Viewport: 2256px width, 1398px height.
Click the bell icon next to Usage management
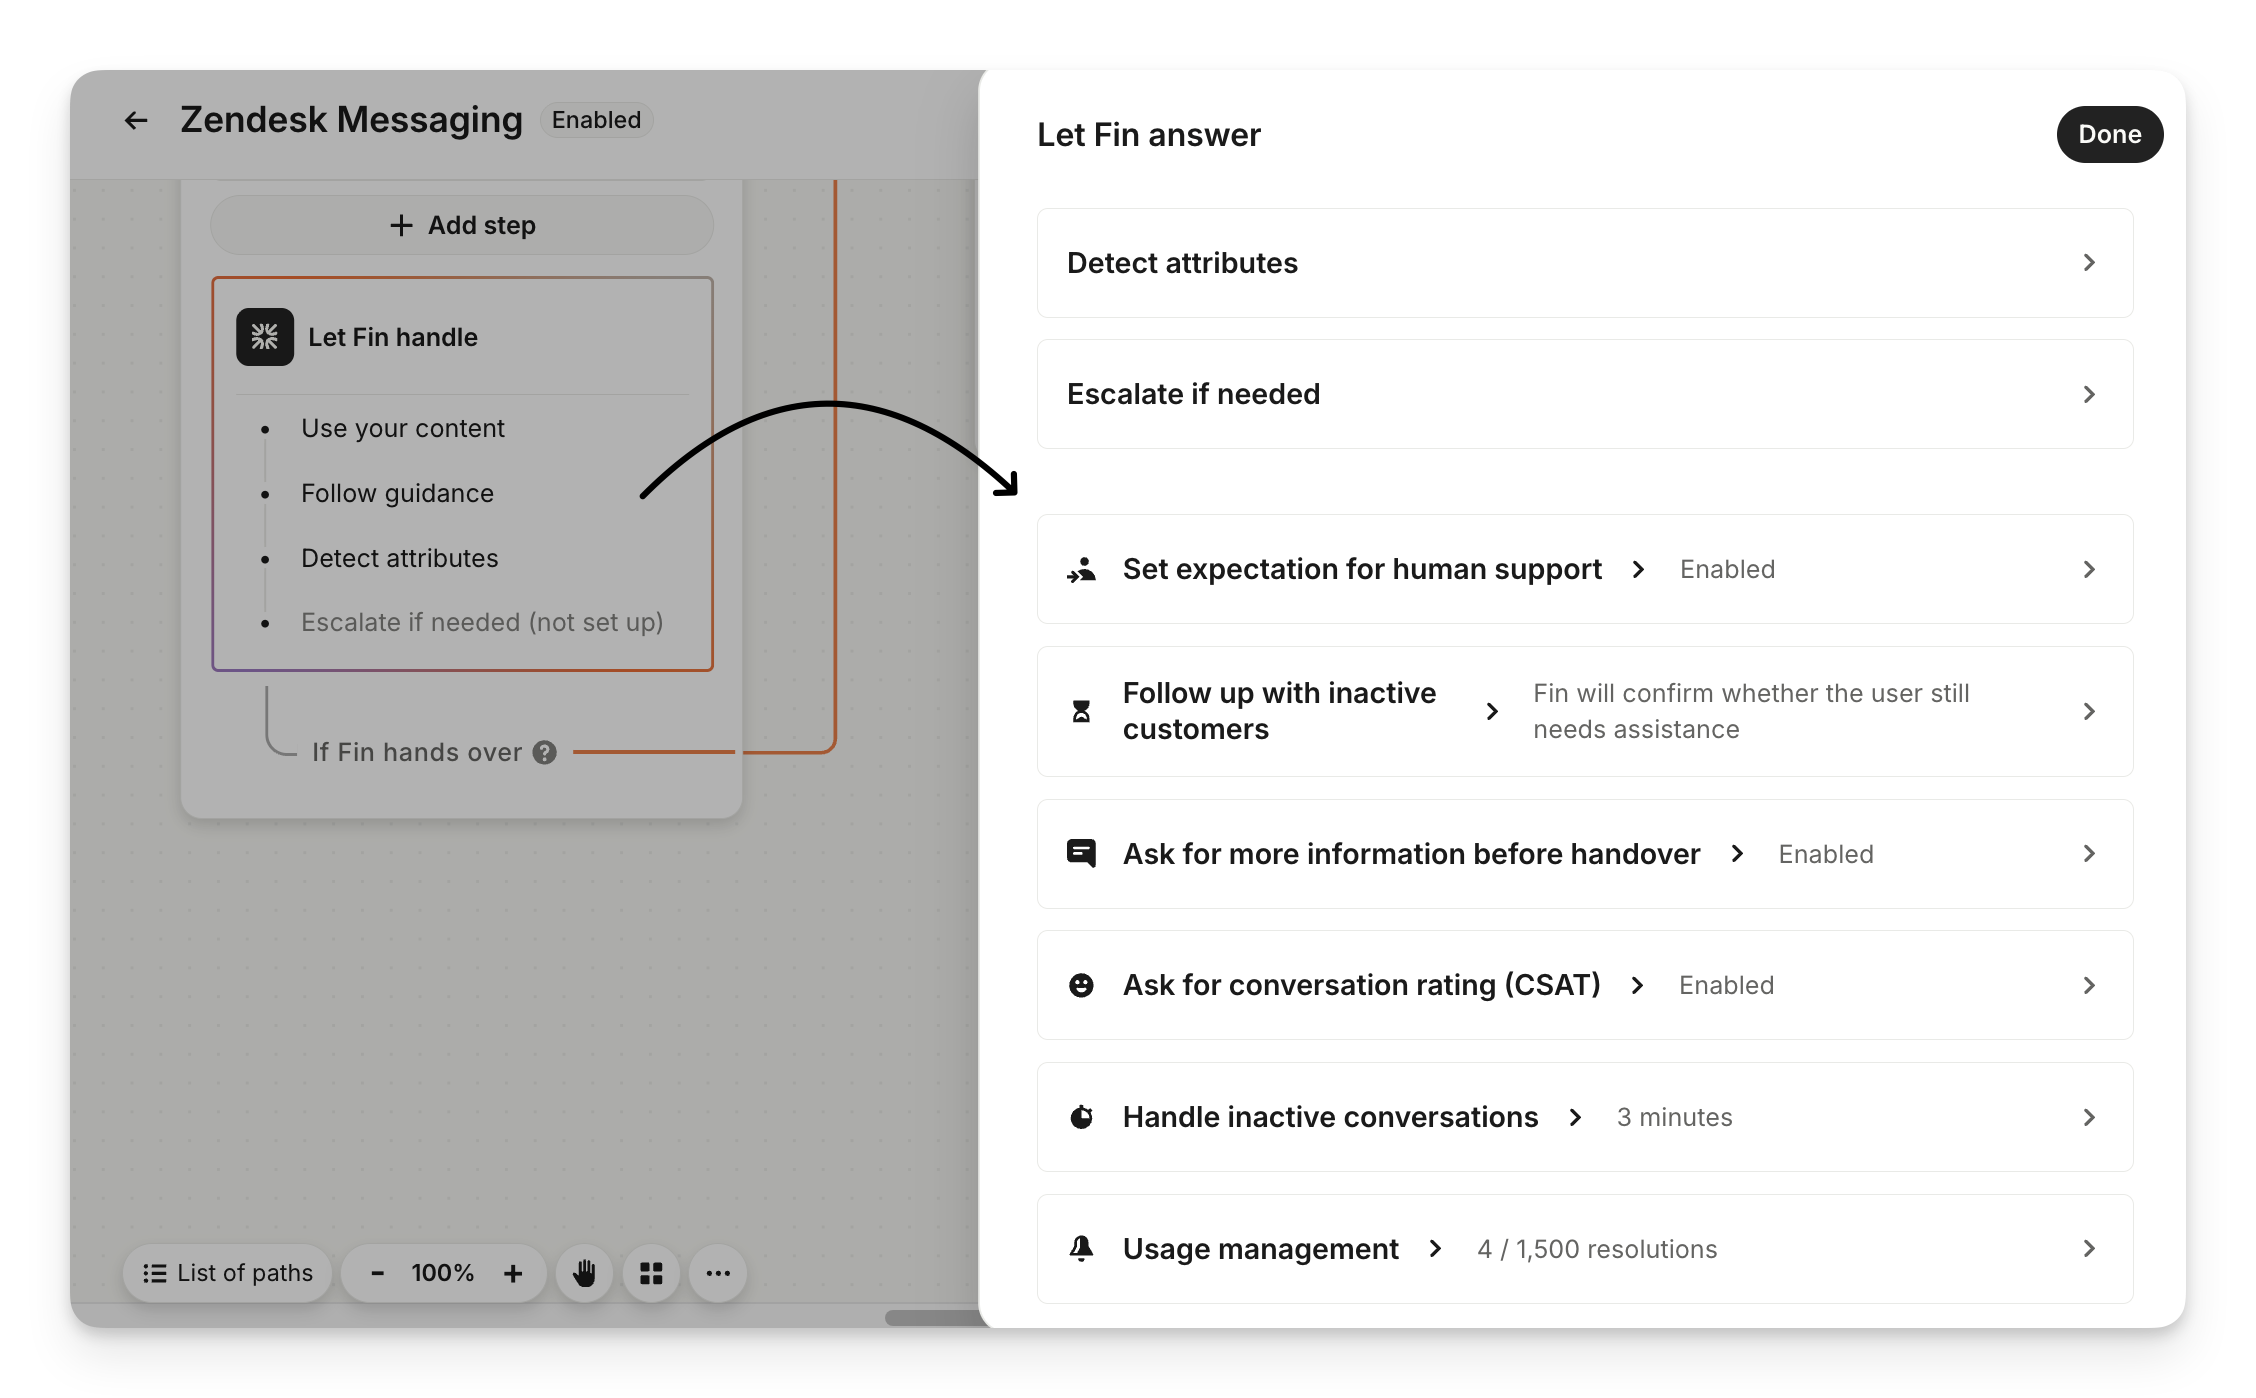1081,1248
